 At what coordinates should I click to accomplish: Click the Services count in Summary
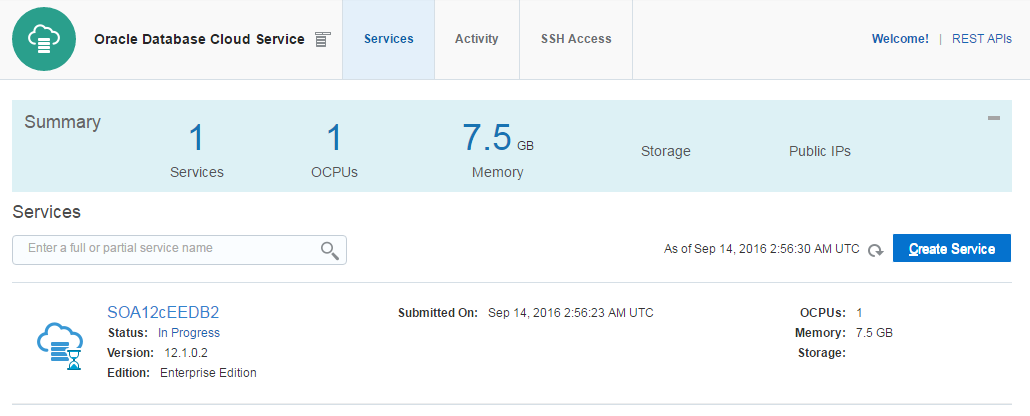(197, 139)
